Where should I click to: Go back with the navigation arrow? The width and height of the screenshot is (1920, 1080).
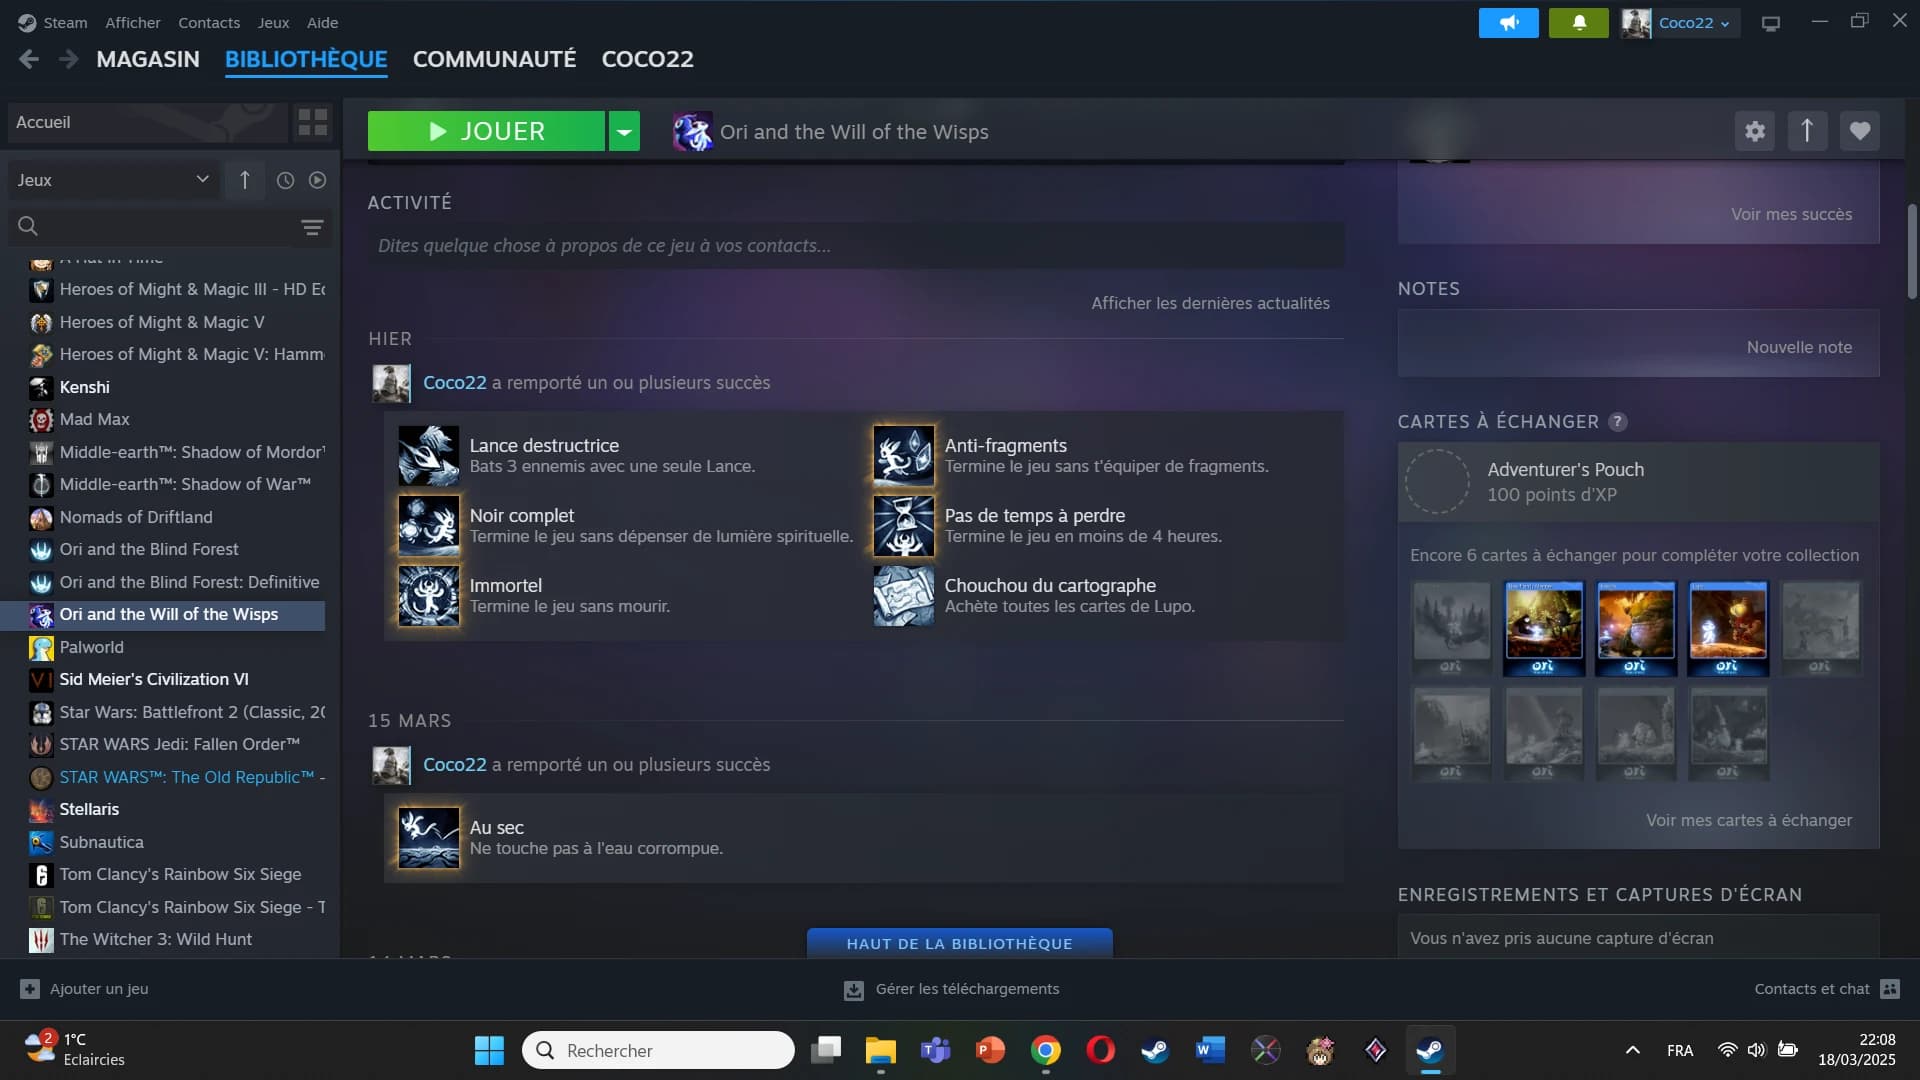click(29, 59)
